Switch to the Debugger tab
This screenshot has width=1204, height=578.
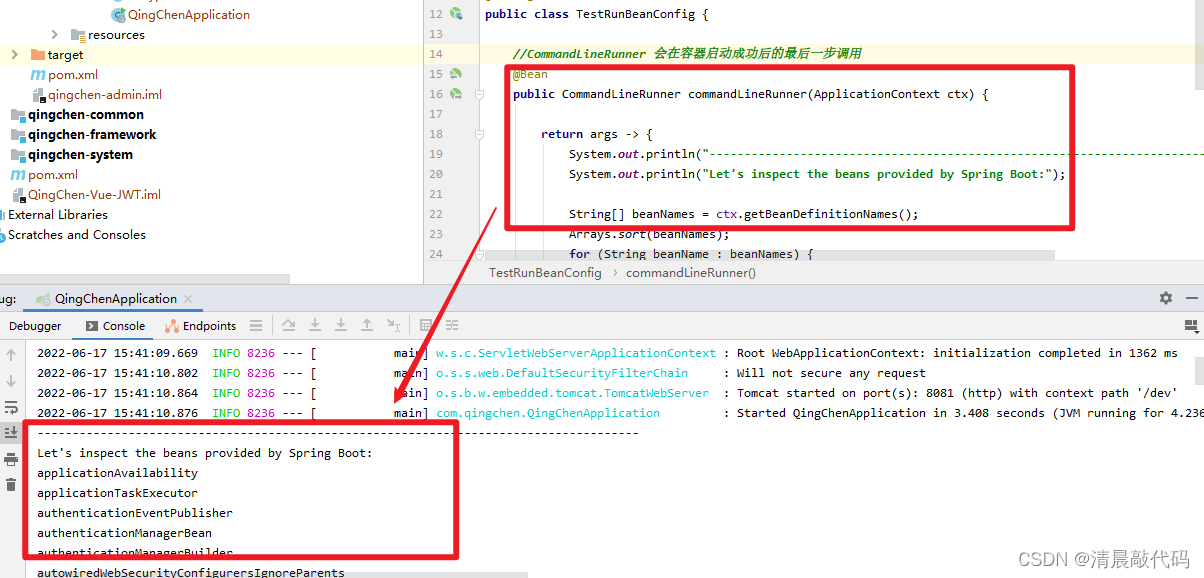[35, 326]
